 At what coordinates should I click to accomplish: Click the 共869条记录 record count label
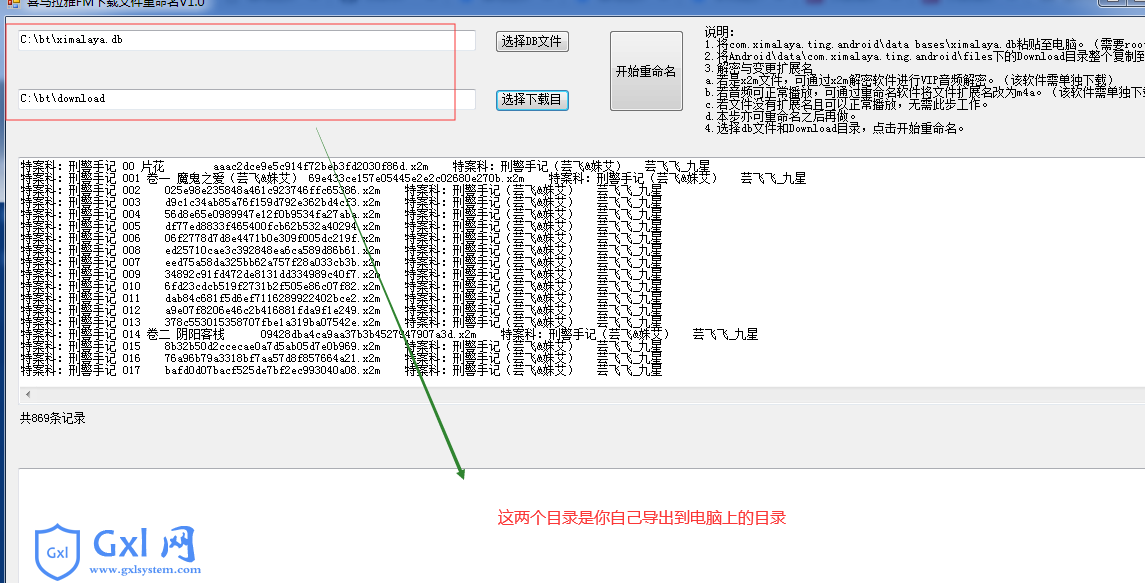[x=53, y=419]
